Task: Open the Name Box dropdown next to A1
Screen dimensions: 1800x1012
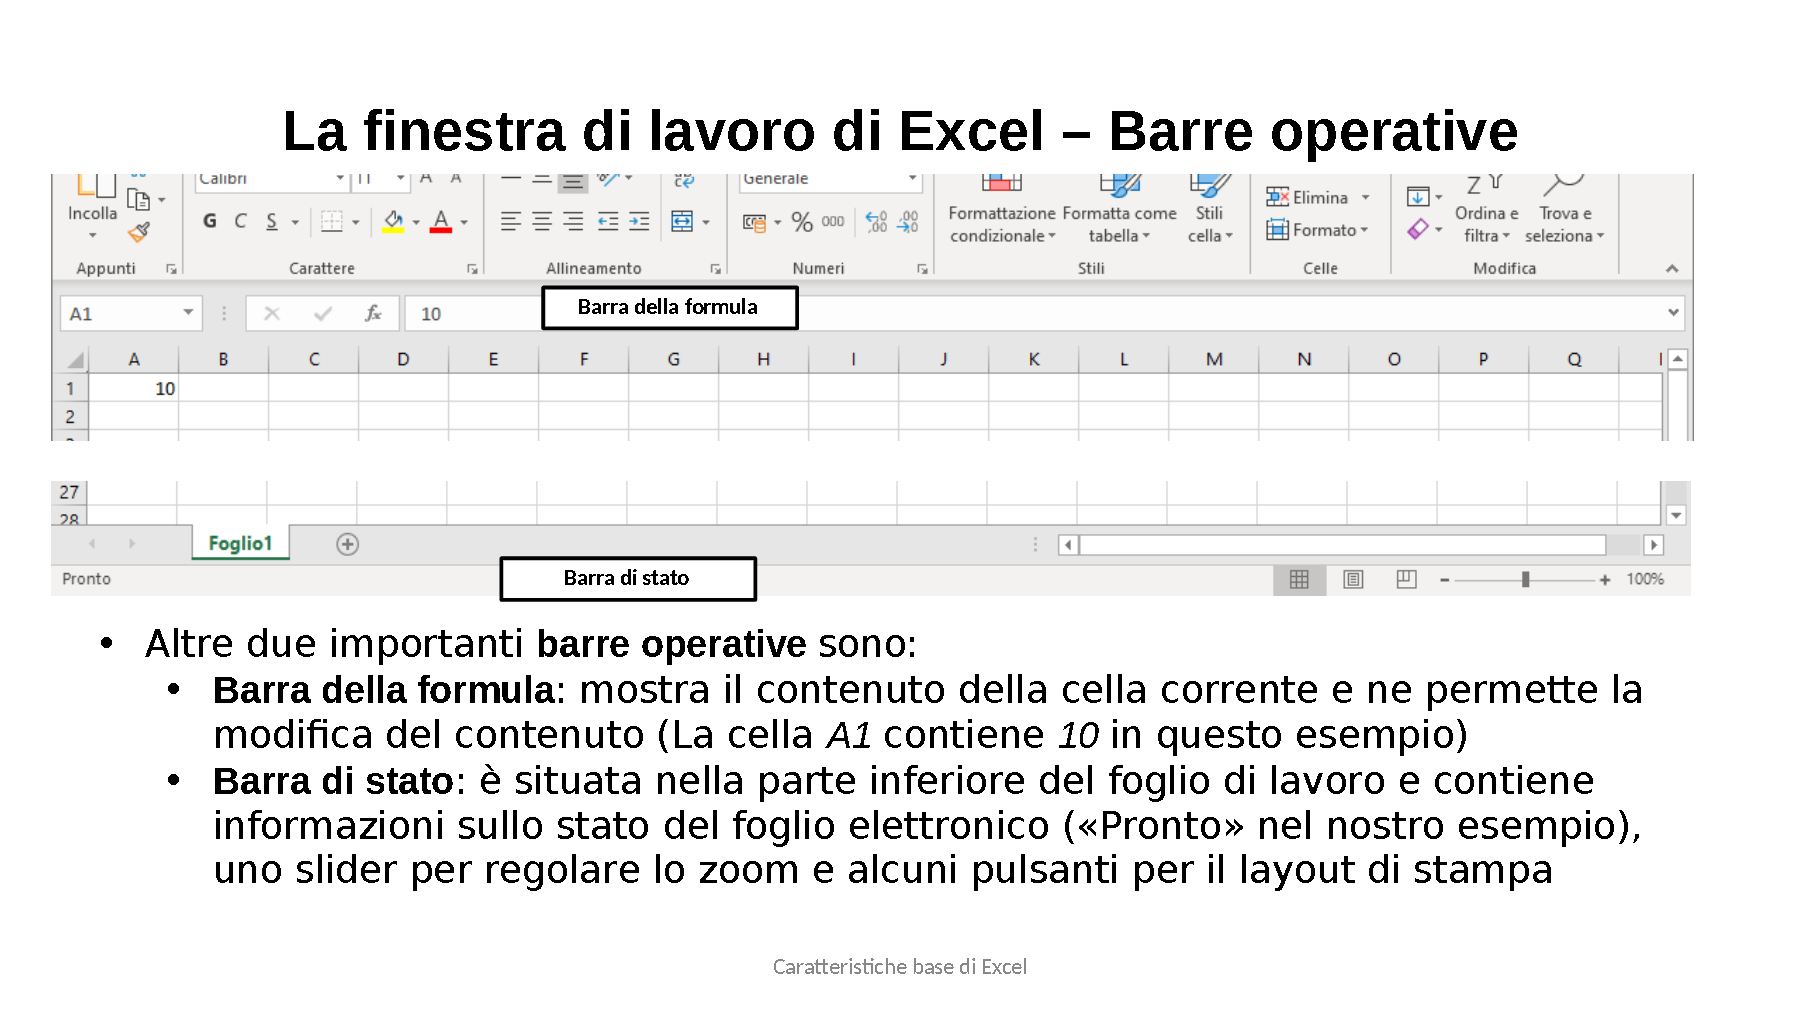Action: (x=188, y=313)
